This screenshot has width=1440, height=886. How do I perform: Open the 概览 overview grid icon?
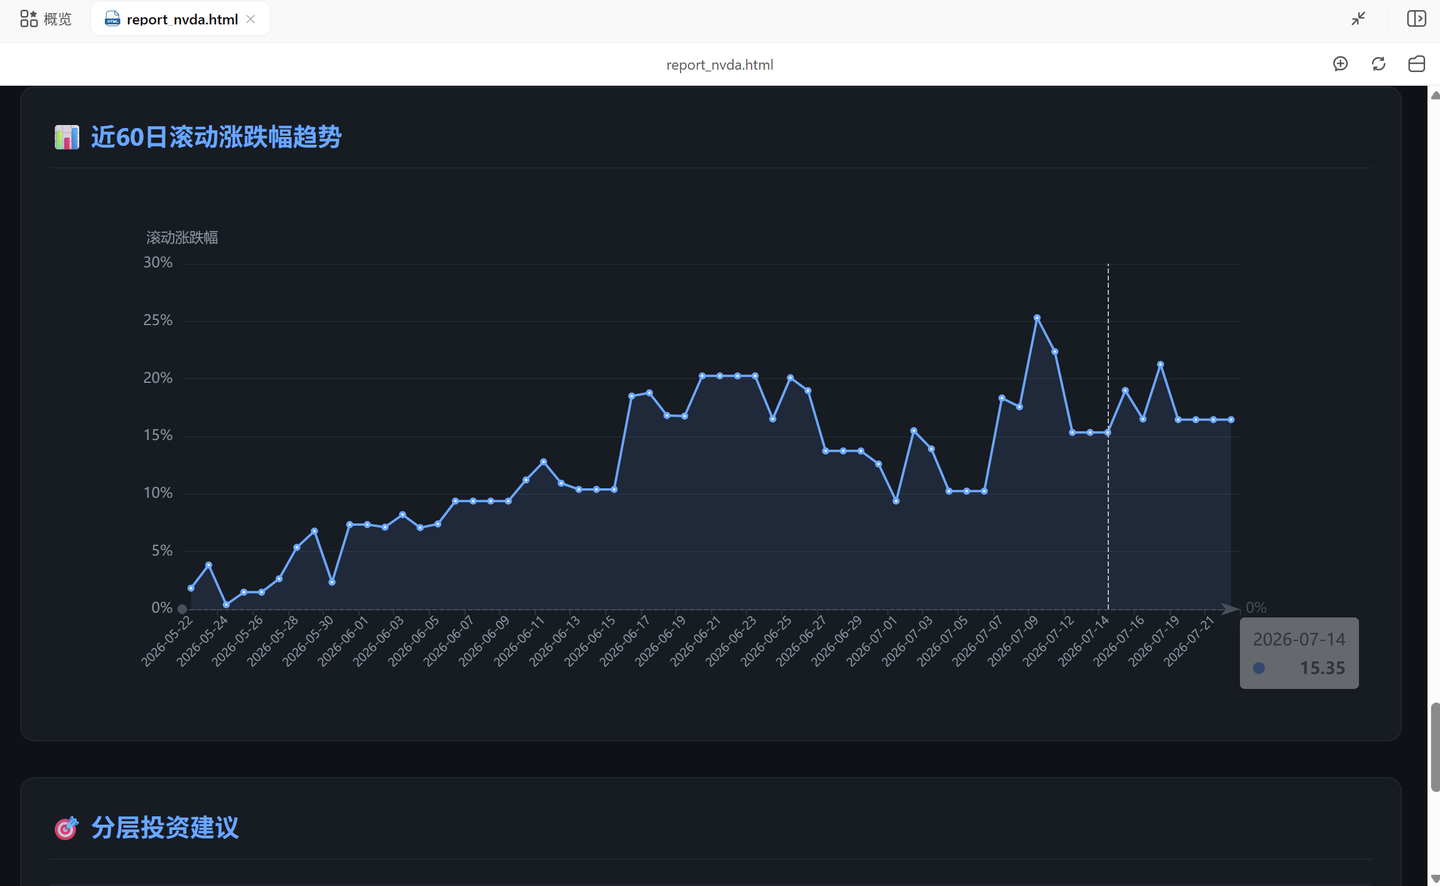tap(28, 19)
